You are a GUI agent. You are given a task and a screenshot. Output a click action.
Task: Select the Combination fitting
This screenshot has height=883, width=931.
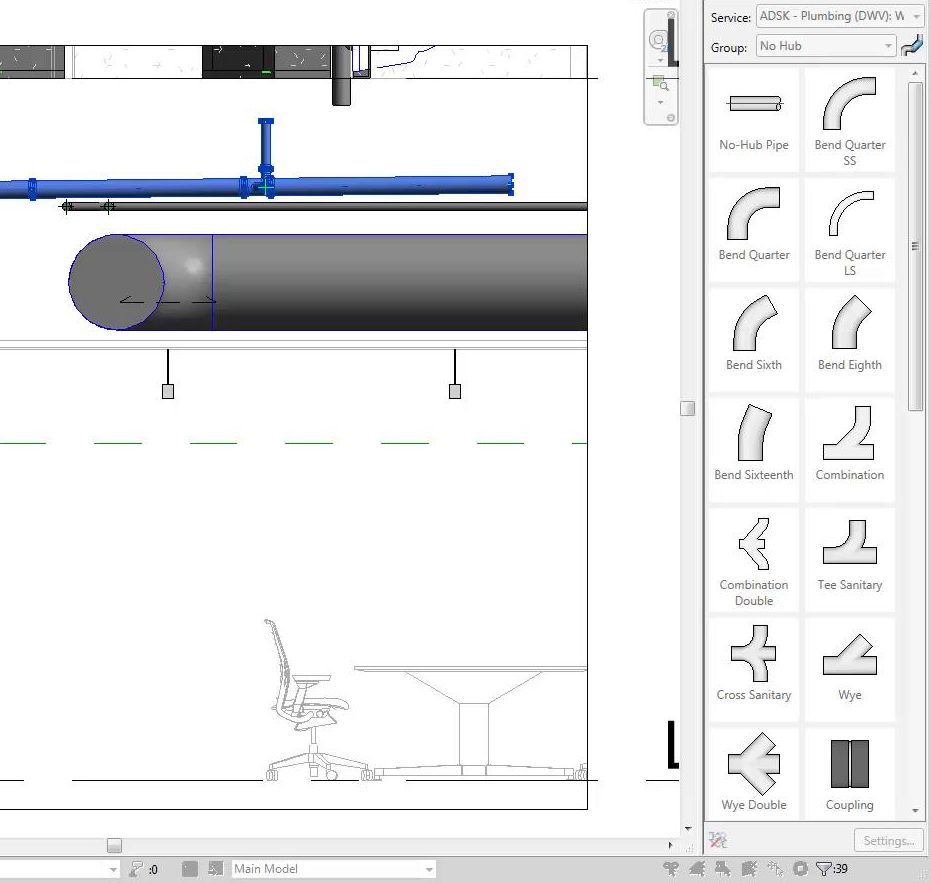point(849,448)
